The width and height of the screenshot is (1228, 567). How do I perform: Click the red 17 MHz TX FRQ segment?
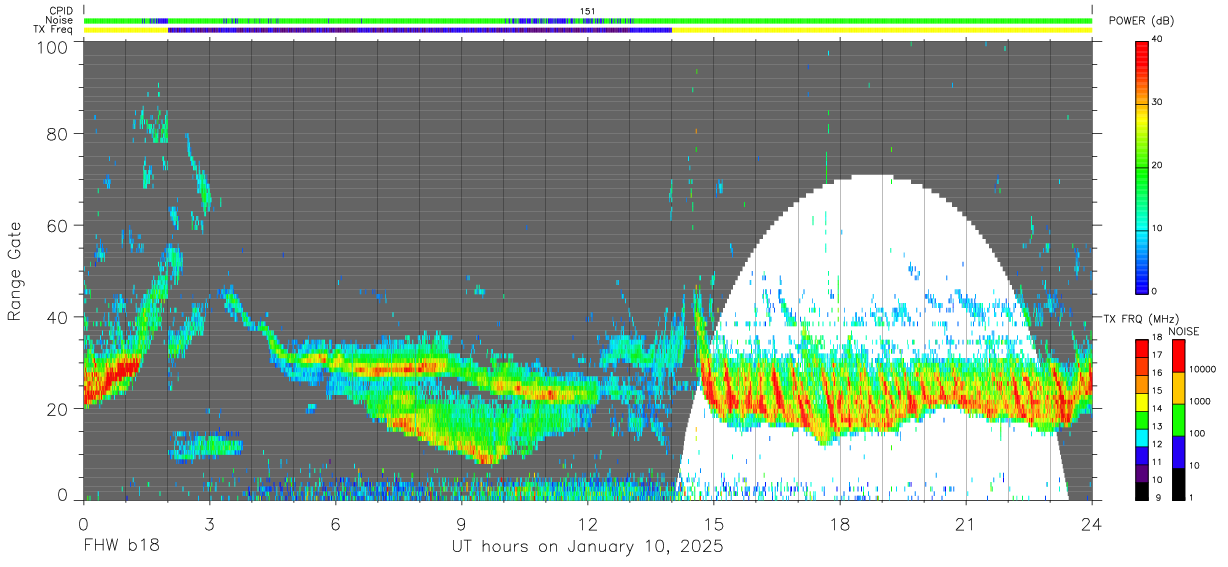1142,349
